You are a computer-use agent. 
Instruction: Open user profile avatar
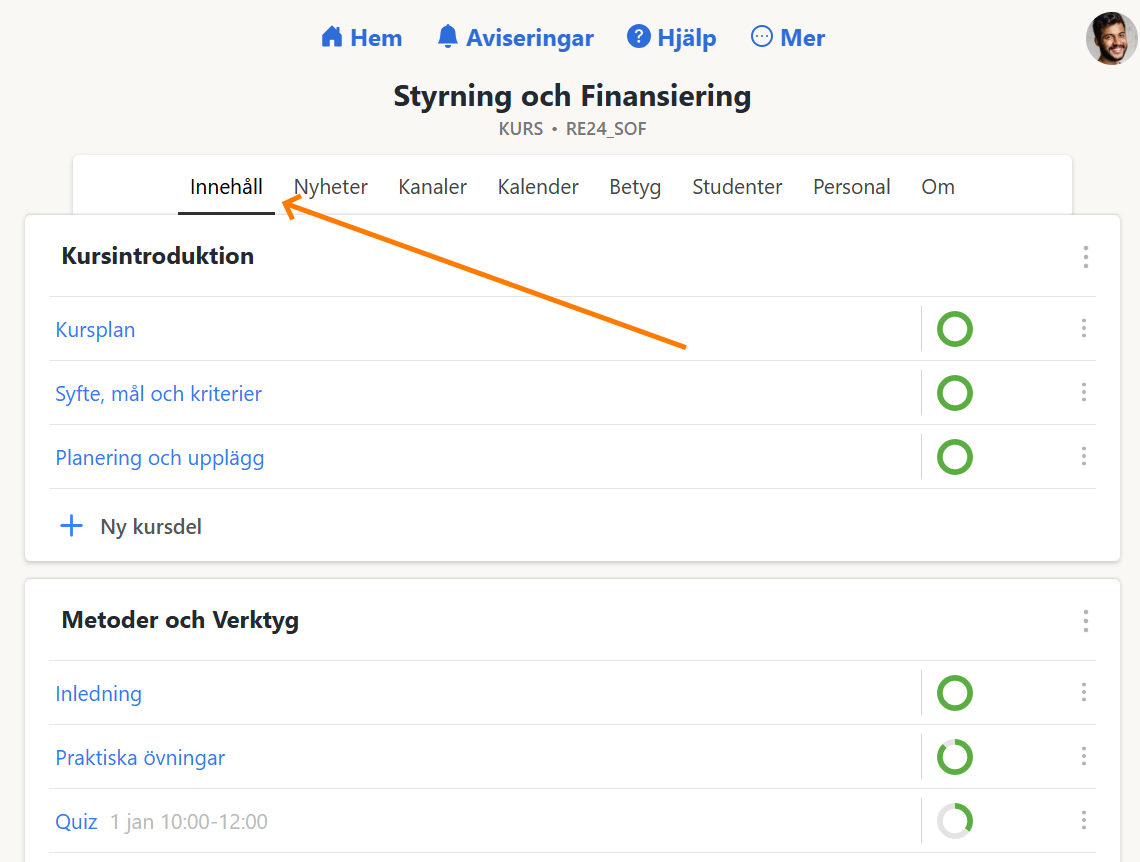coord(1111,39)
